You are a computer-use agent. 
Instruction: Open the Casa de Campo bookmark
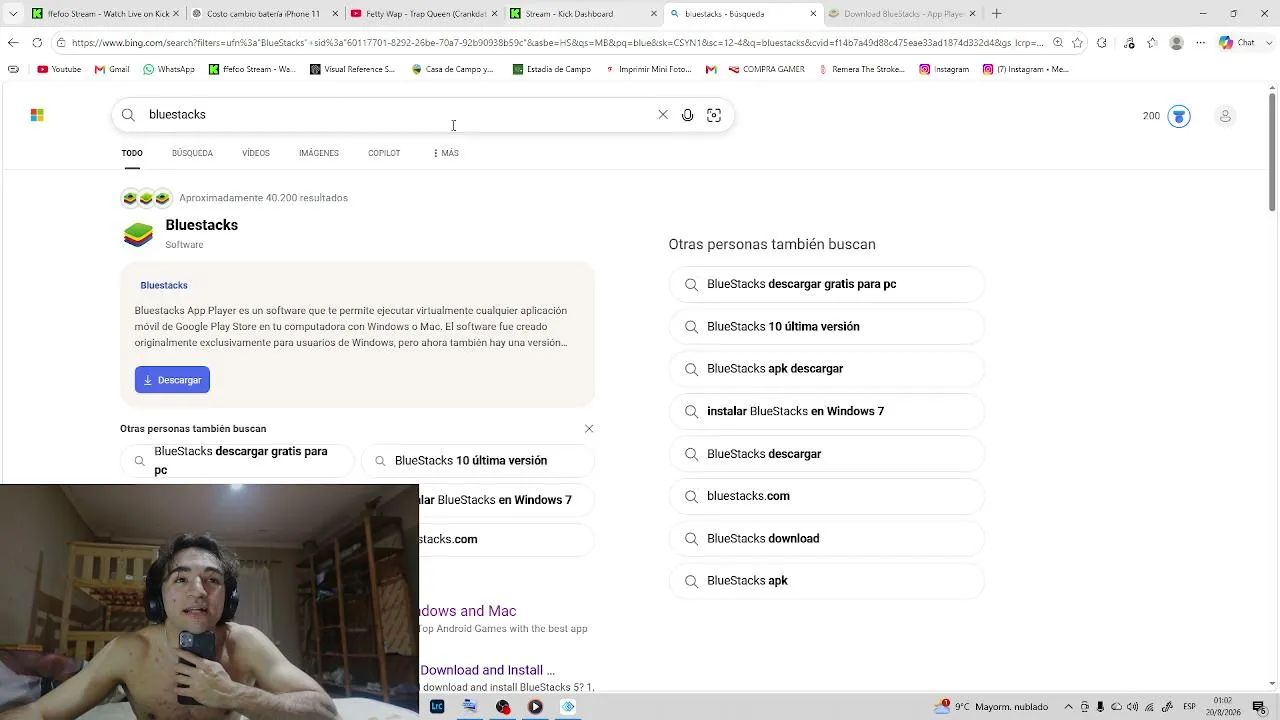(453, 69)
